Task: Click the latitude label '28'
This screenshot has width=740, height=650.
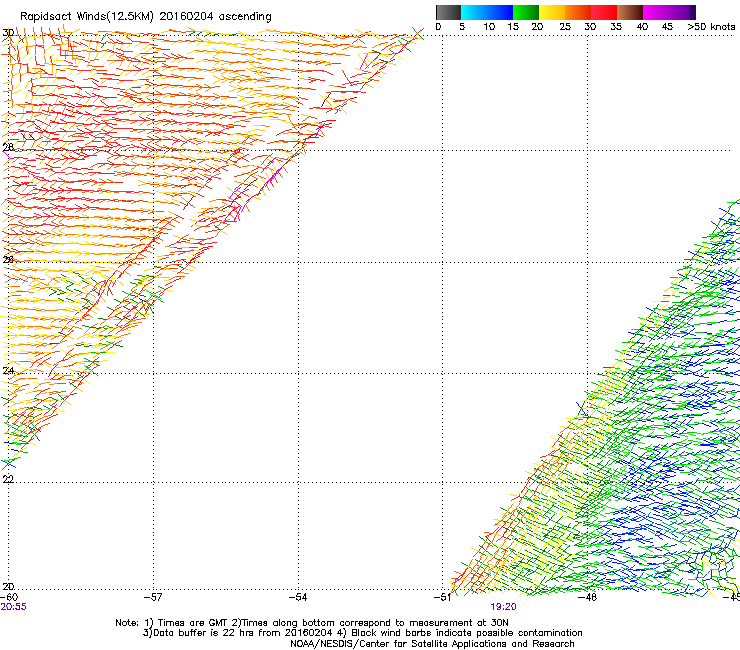Action: (x=8, y=147)
